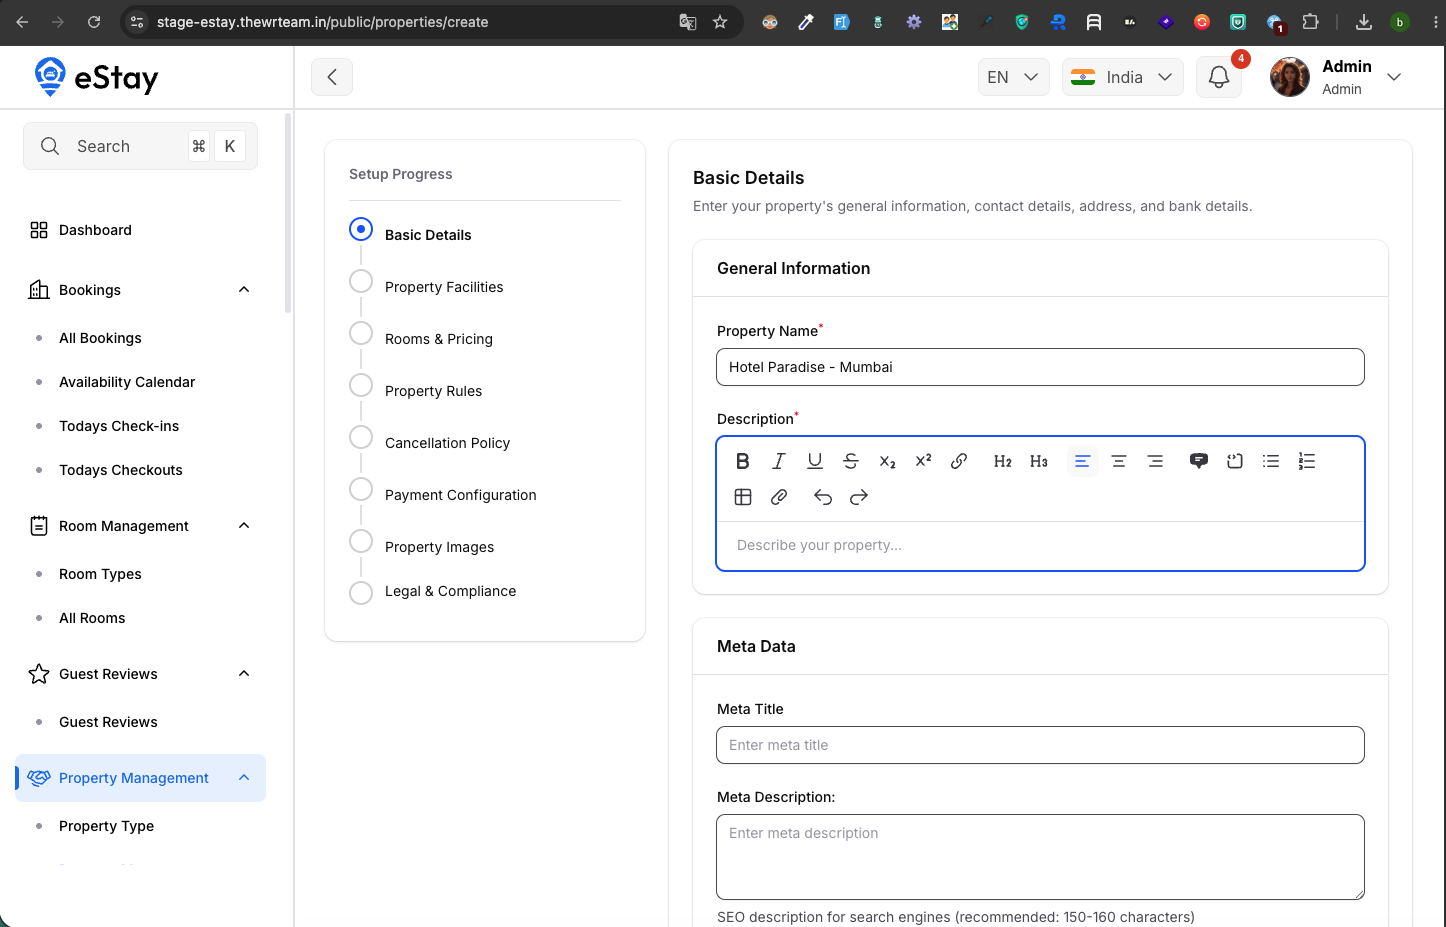Viewport: 1446px width, 927px height.
Task: Focus the sidebar Search box
Action: 140,146
